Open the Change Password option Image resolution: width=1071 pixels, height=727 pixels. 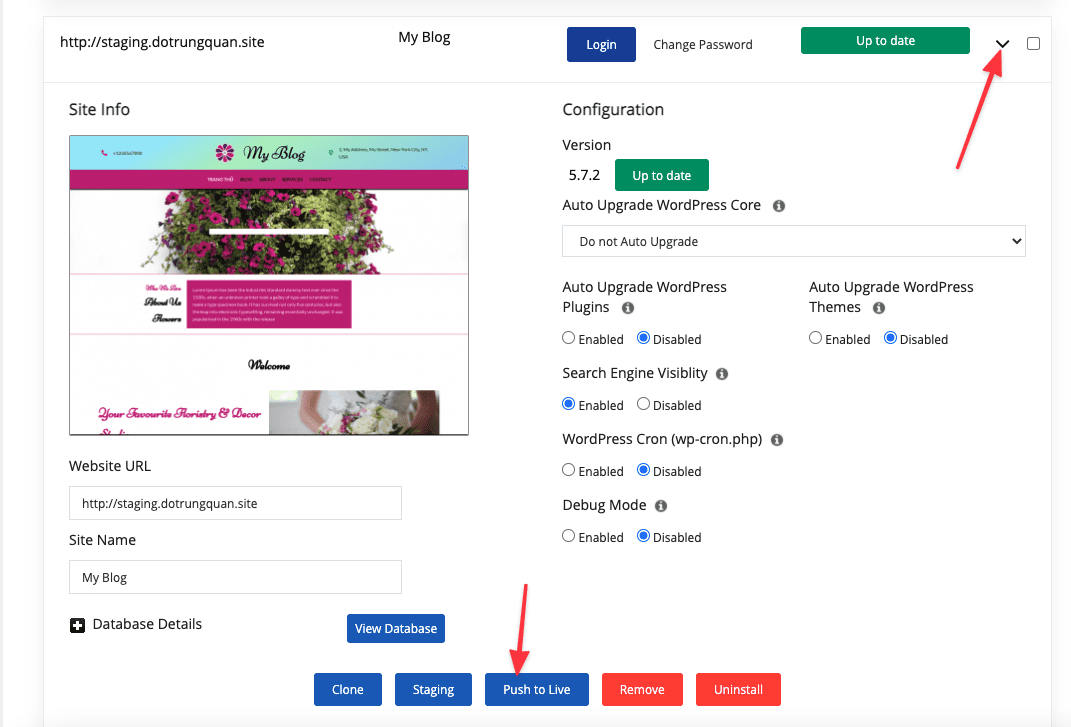tap(702, 44)
